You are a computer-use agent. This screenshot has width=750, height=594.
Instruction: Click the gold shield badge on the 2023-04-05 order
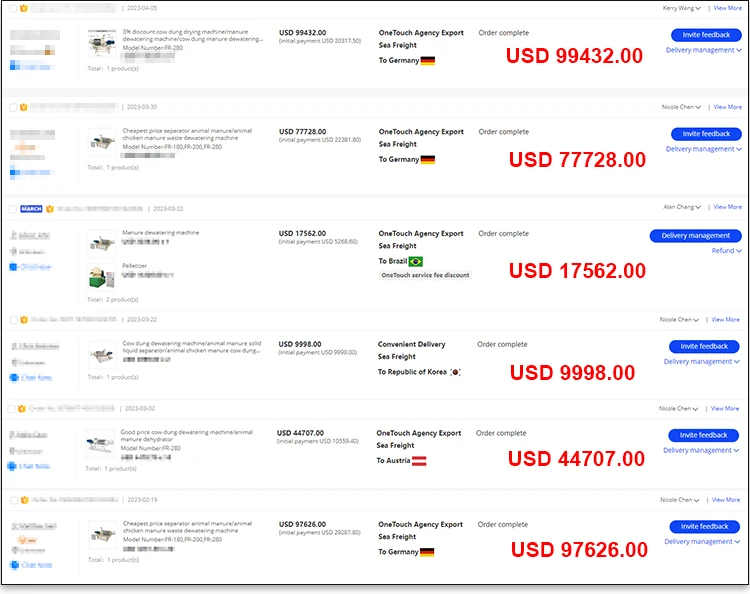point(22,8)
